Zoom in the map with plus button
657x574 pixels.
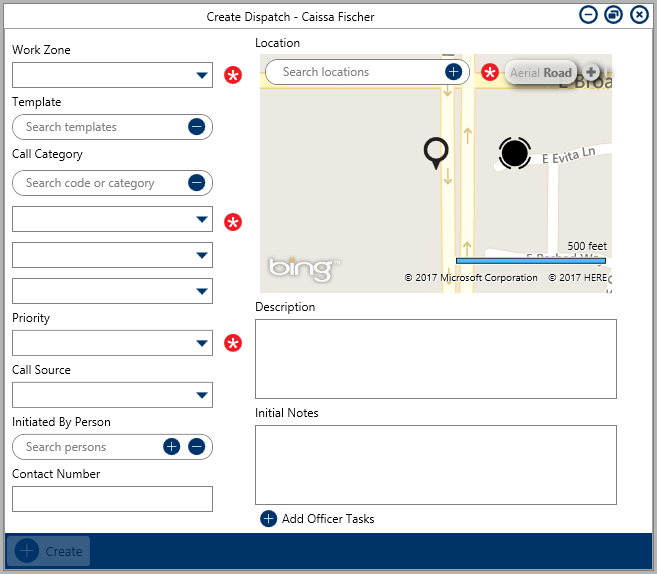[x=591, y=72]
